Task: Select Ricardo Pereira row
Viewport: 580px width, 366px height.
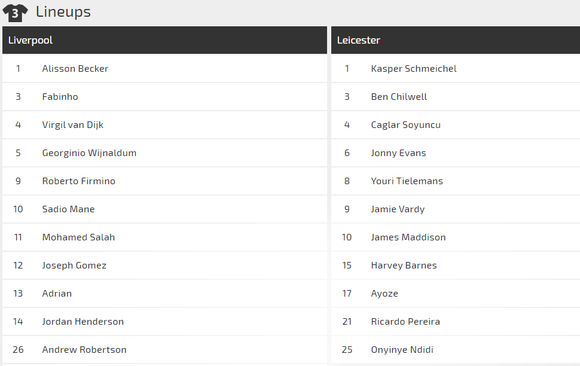Action: coord(455,322)
